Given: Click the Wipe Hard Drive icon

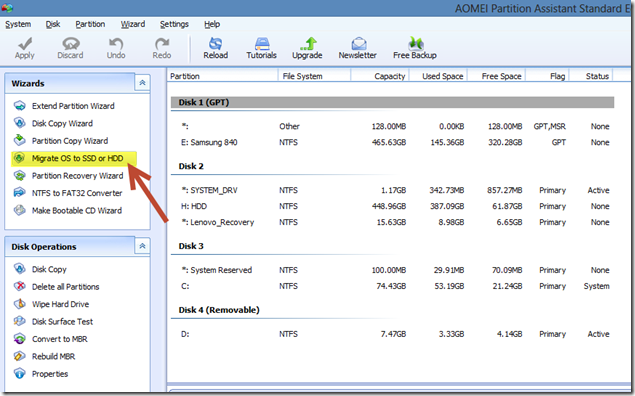Looking at the screenshot, I should pyautogui.click(x=19, y=304).
